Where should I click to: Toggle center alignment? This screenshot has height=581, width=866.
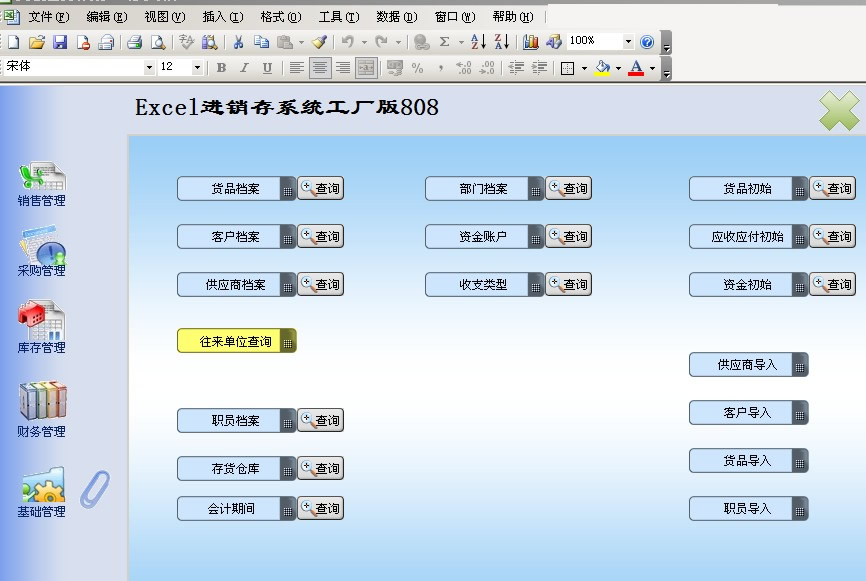point(320,68)
